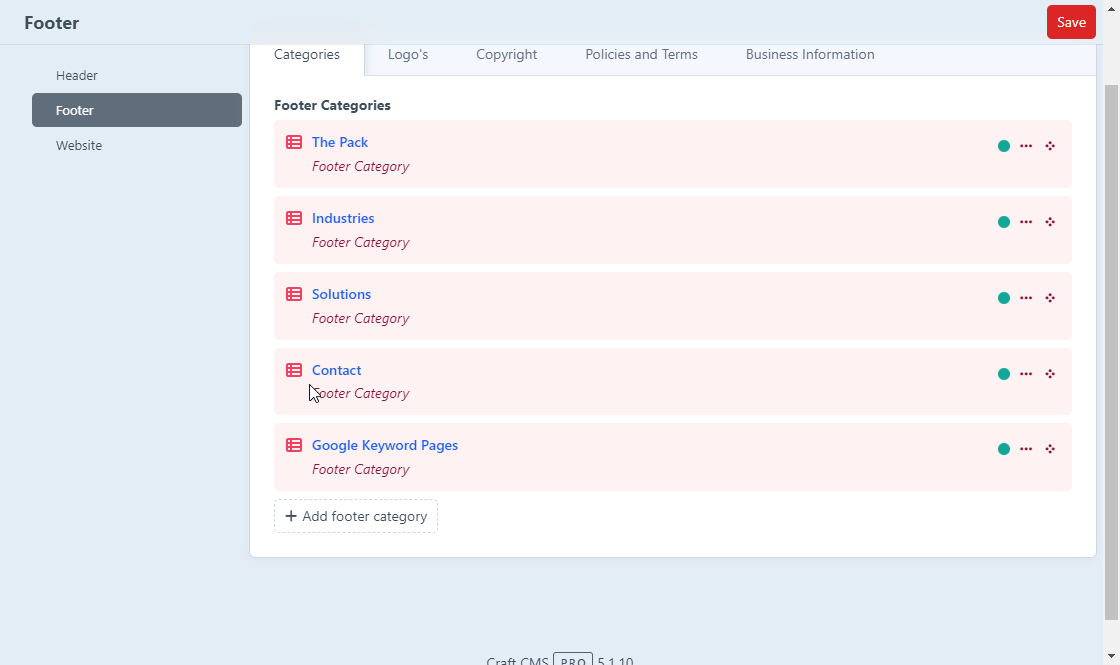Viewport: 1120px width, 665px height.
Task: Switch to the Logo's tab
Action: [407, 54]
